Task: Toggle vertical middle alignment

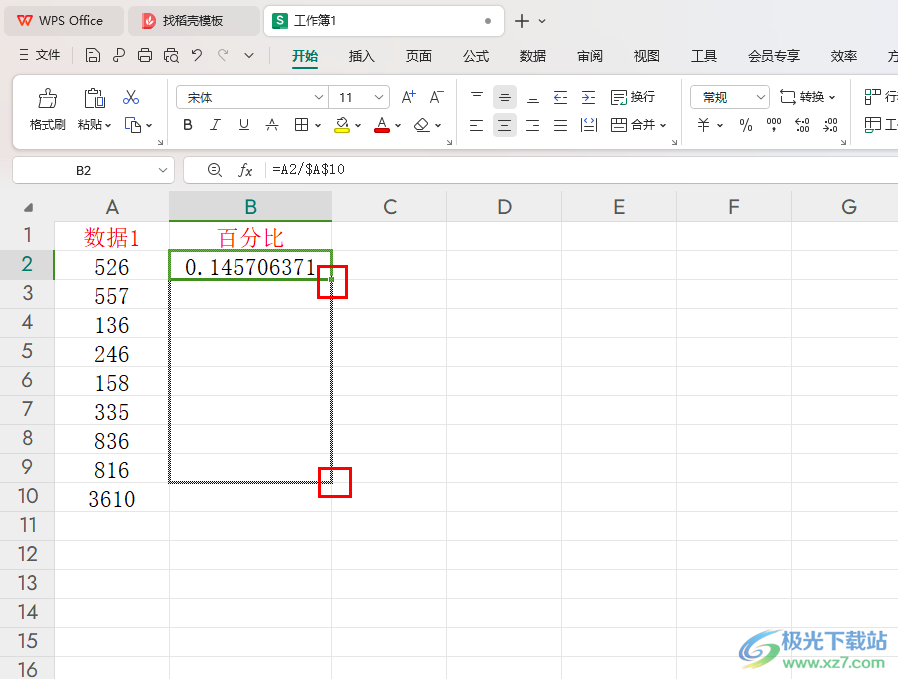Action: click(505, 97)
